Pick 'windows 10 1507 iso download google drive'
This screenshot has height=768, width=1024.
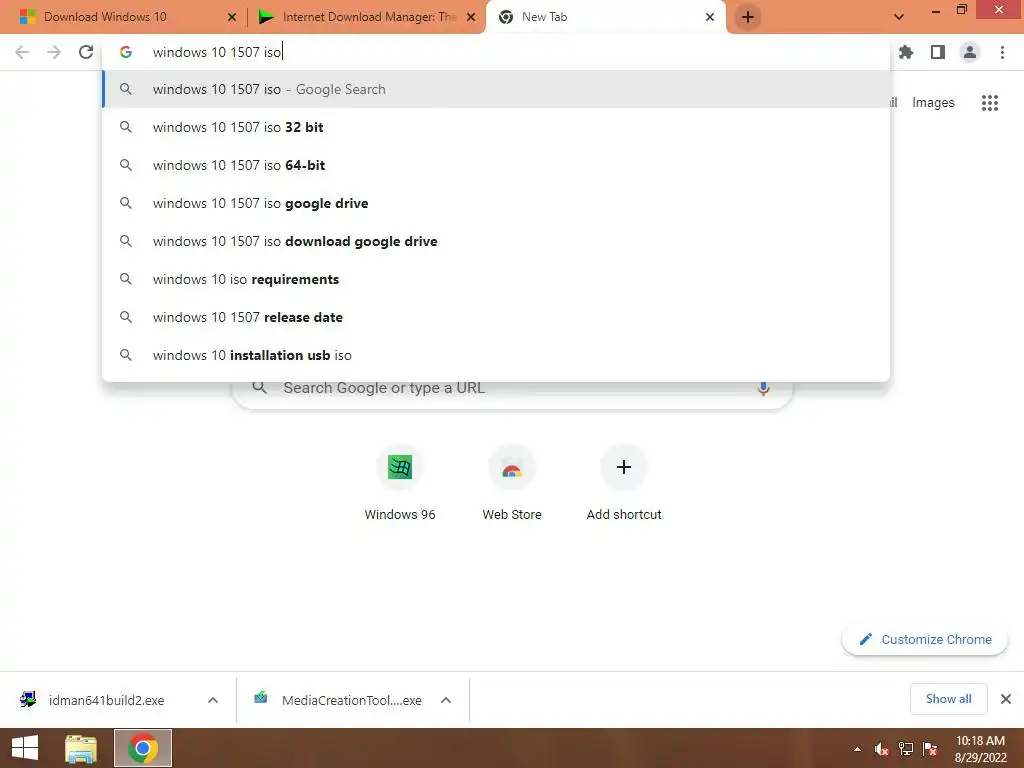(x=496, y=241)
